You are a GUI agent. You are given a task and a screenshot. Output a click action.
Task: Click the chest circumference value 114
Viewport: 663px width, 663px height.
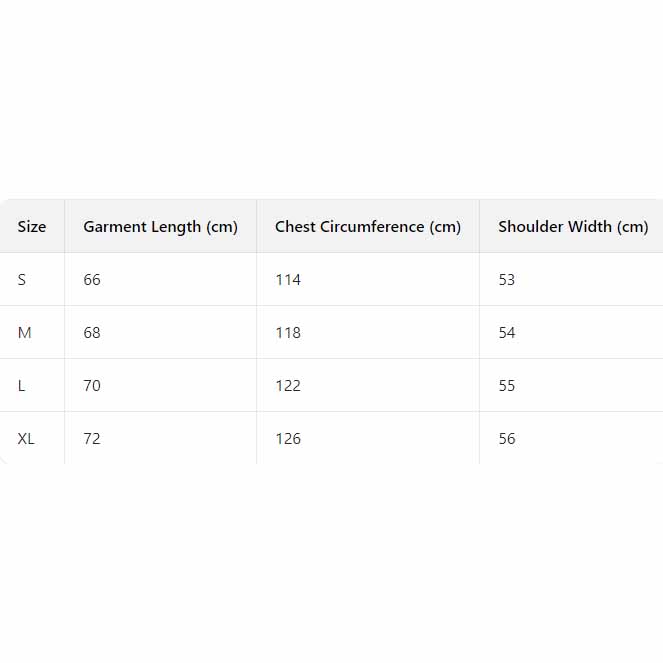pos(288,280)
